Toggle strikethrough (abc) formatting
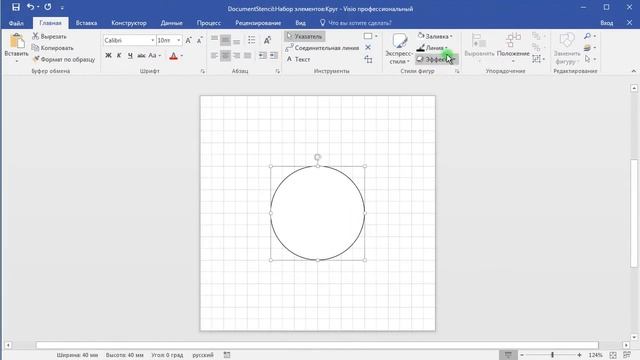 click(141, 56)
